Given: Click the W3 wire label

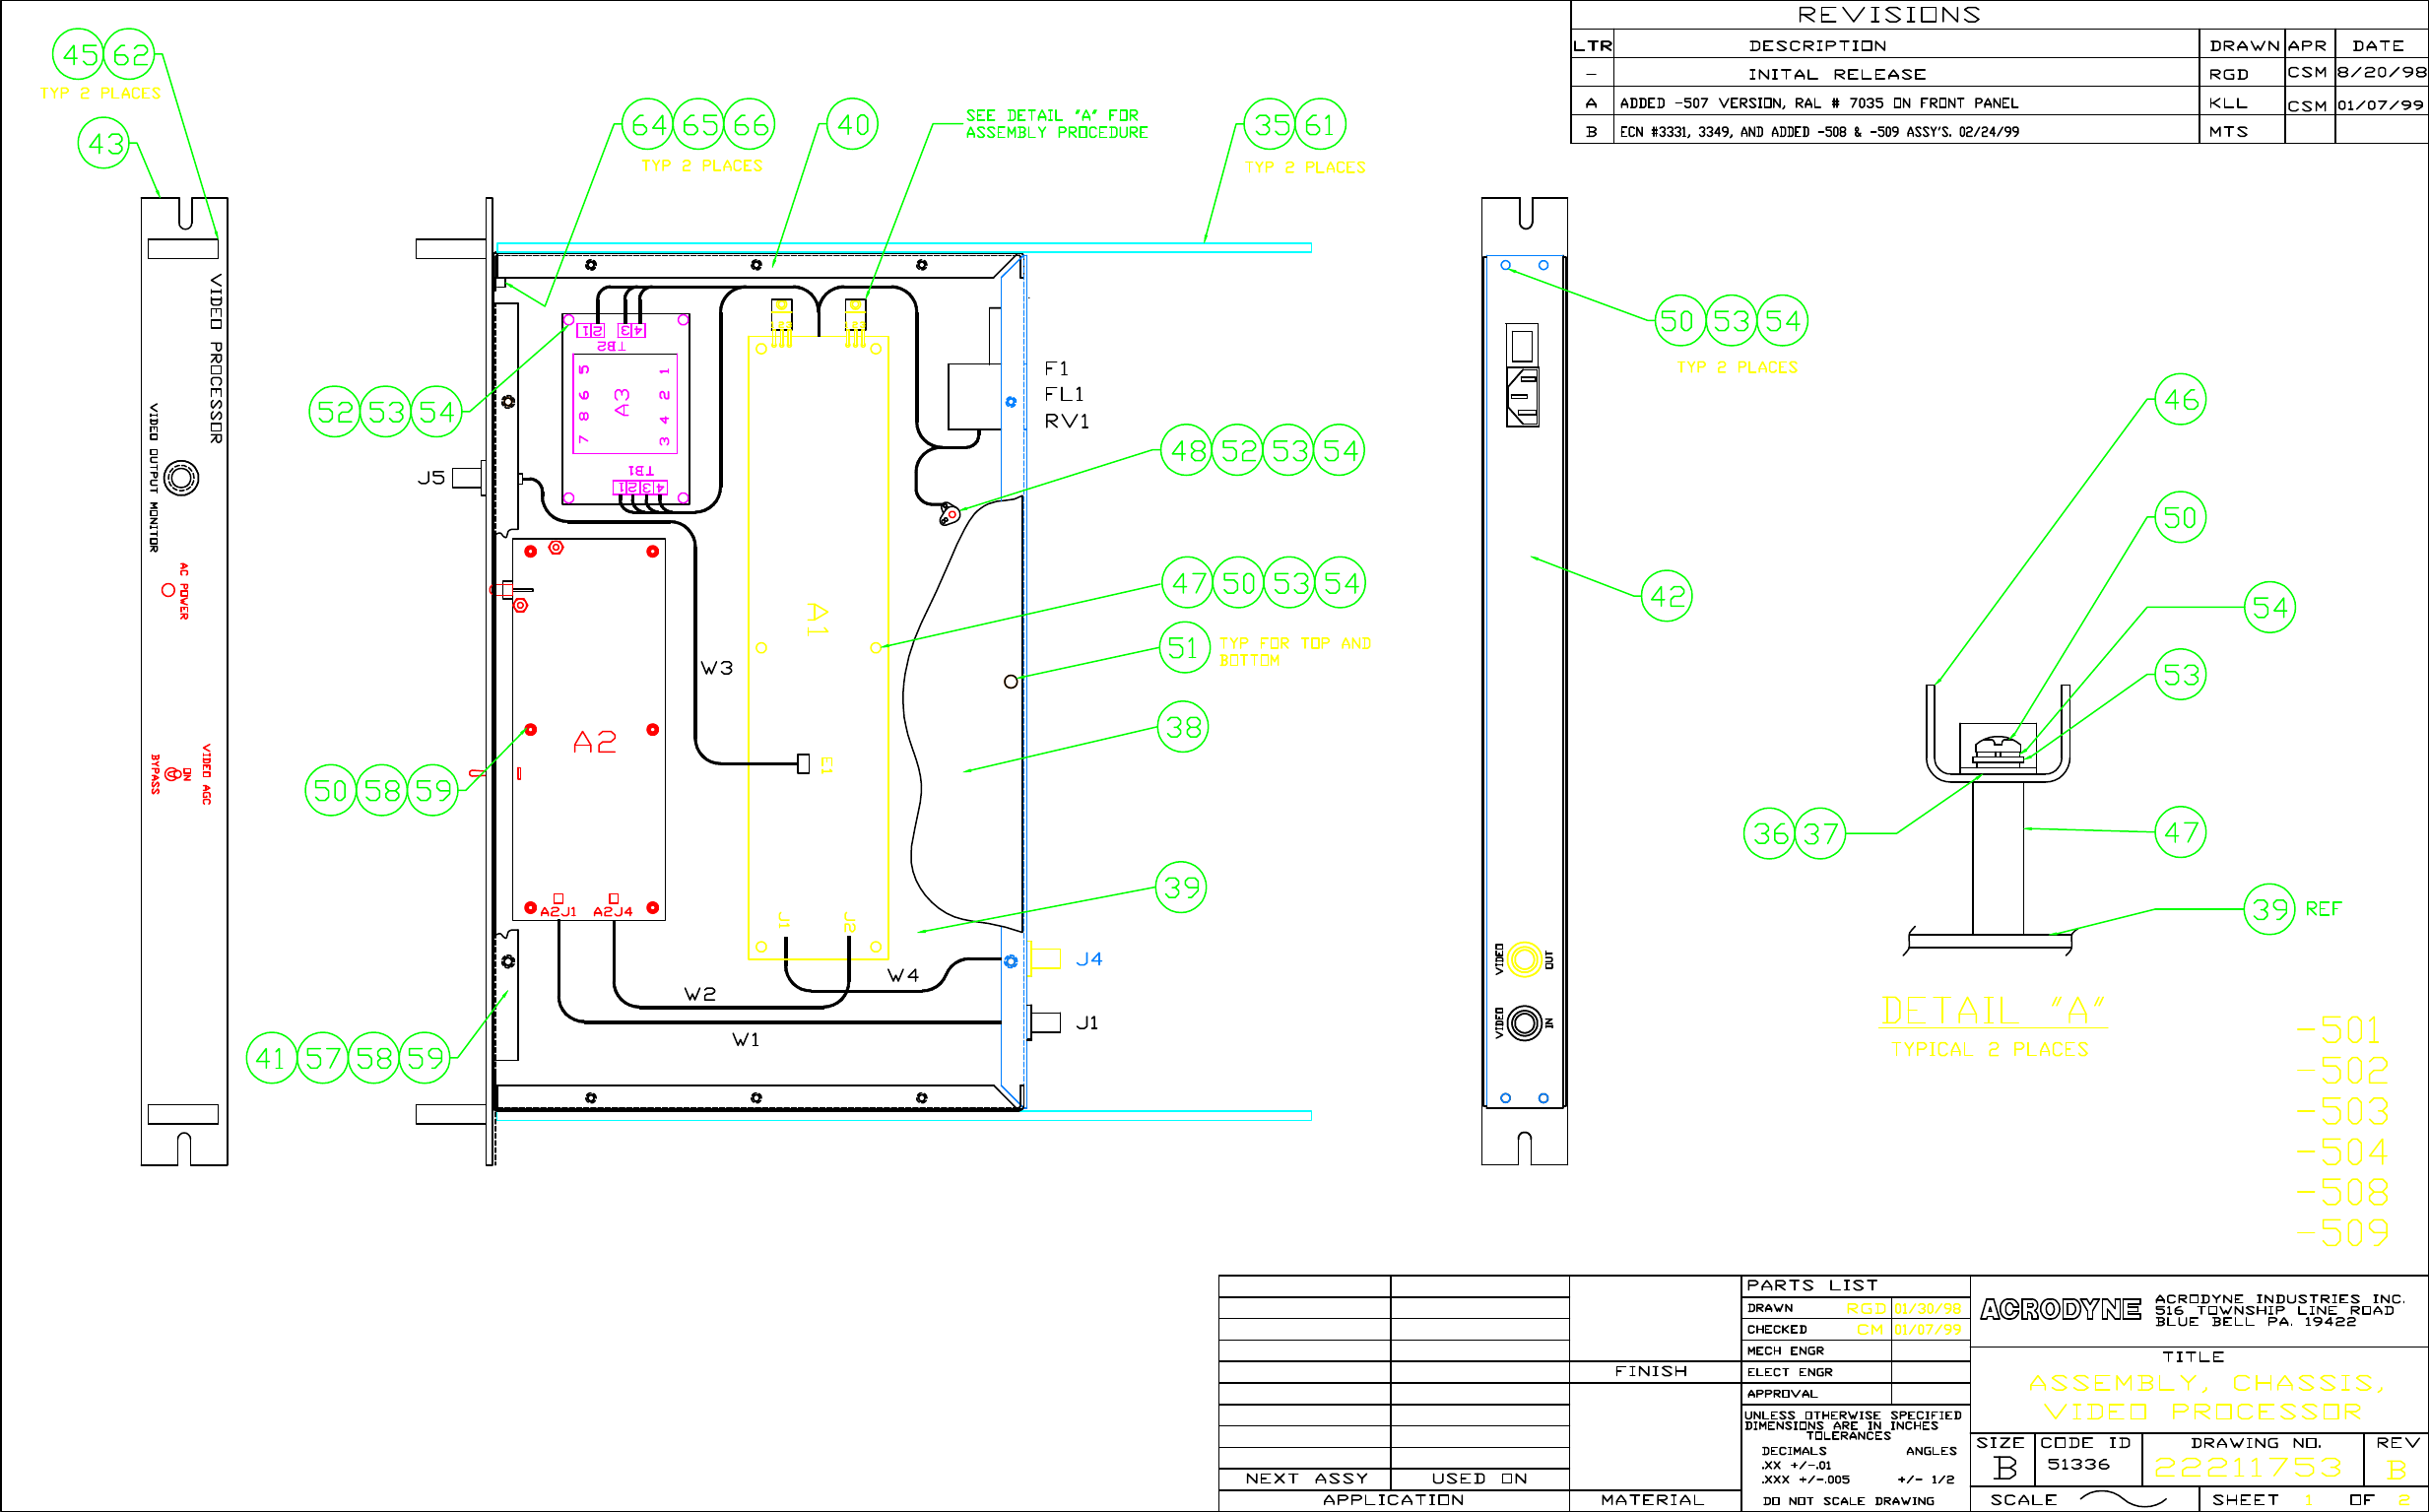Looking at the screenshot, I should pyautogui.click(x=716, y=668).
